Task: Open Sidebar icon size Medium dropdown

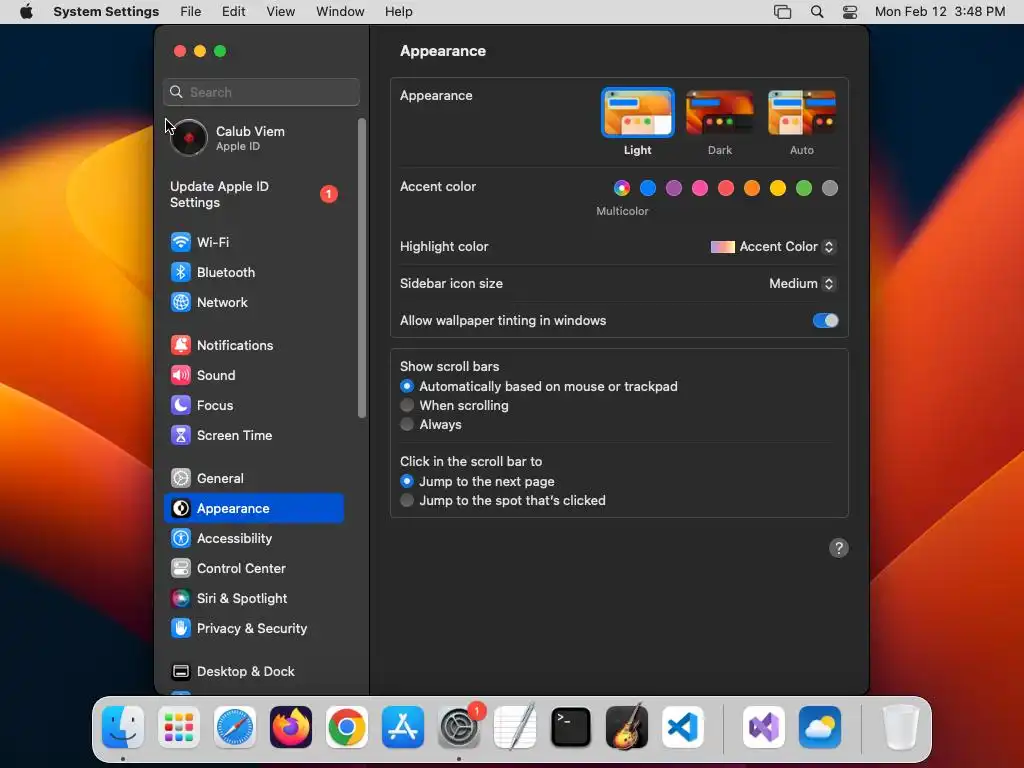Action: pos(803,283)
